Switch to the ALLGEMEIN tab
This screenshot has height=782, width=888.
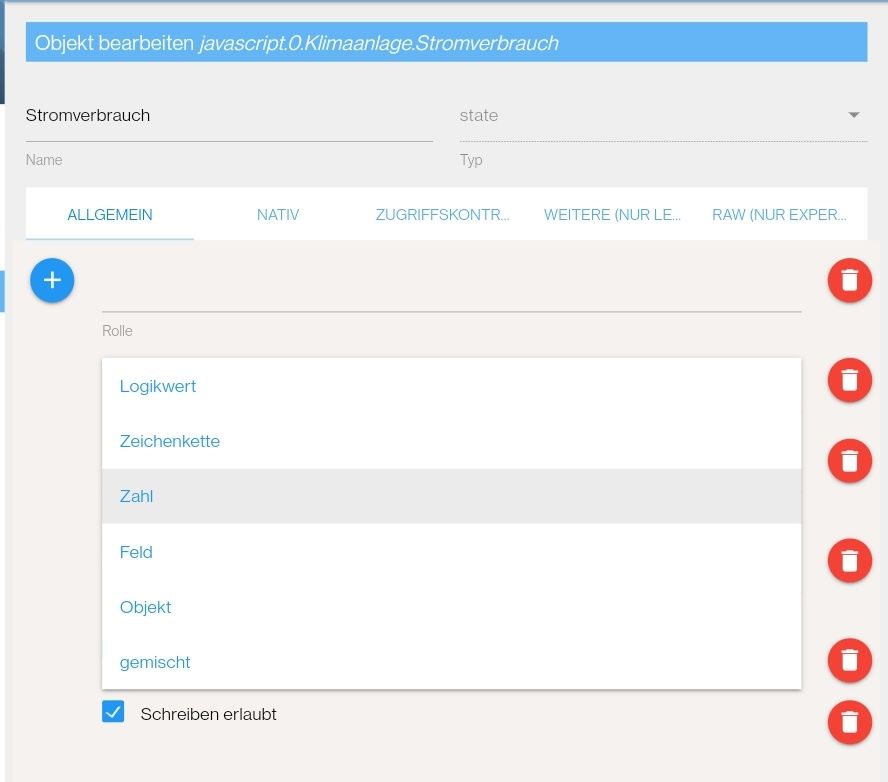[110, 215]
